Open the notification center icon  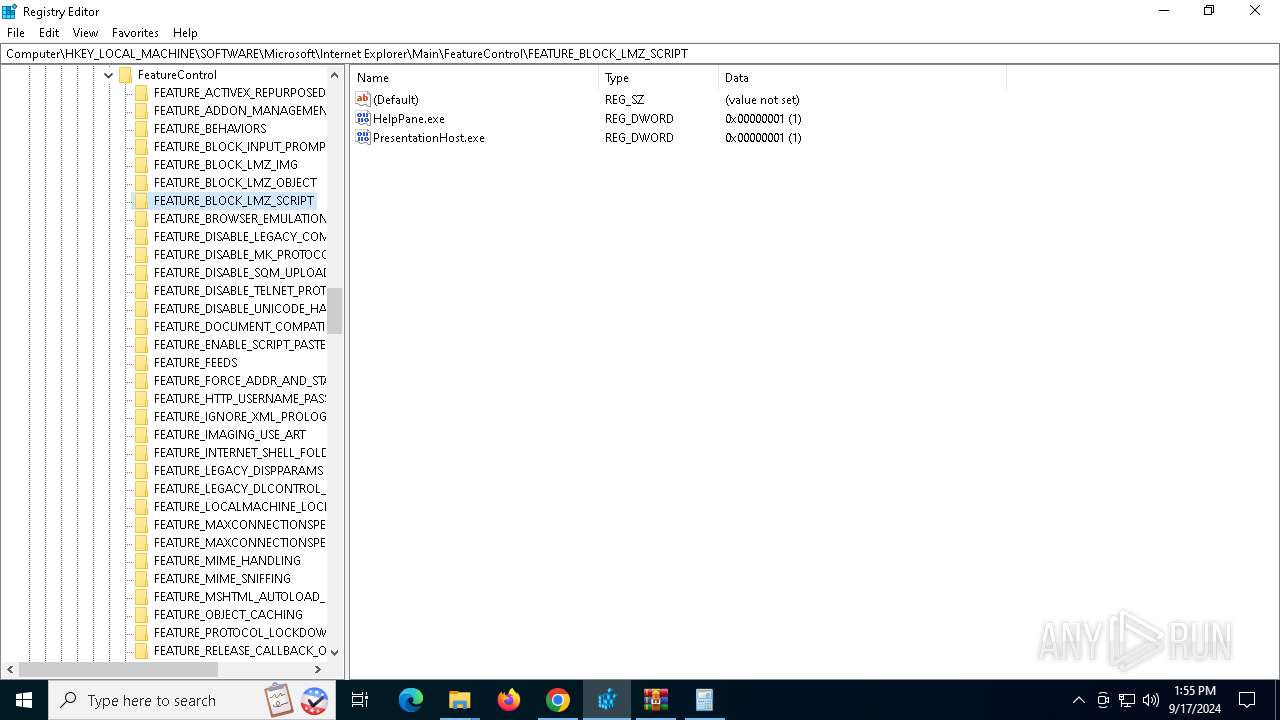1247,700
